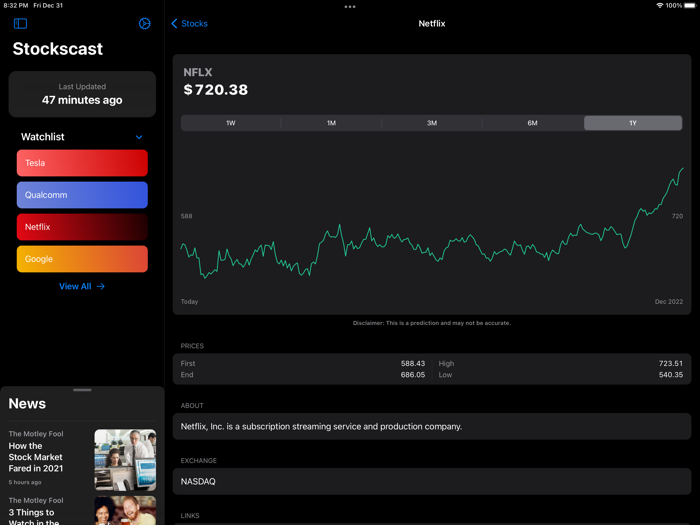Click the 8:32 PM clock
This screenshot has height=525, width=700.
point(16,5)
